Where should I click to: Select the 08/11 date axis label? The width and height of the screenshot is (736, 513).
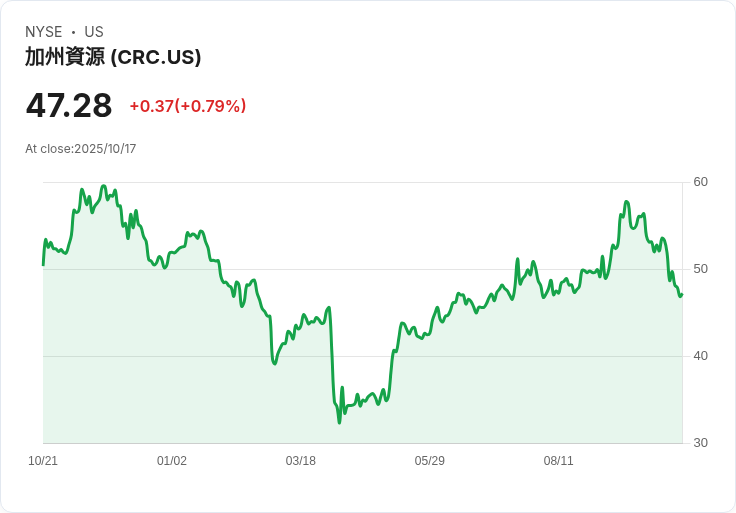pos(559,461)
